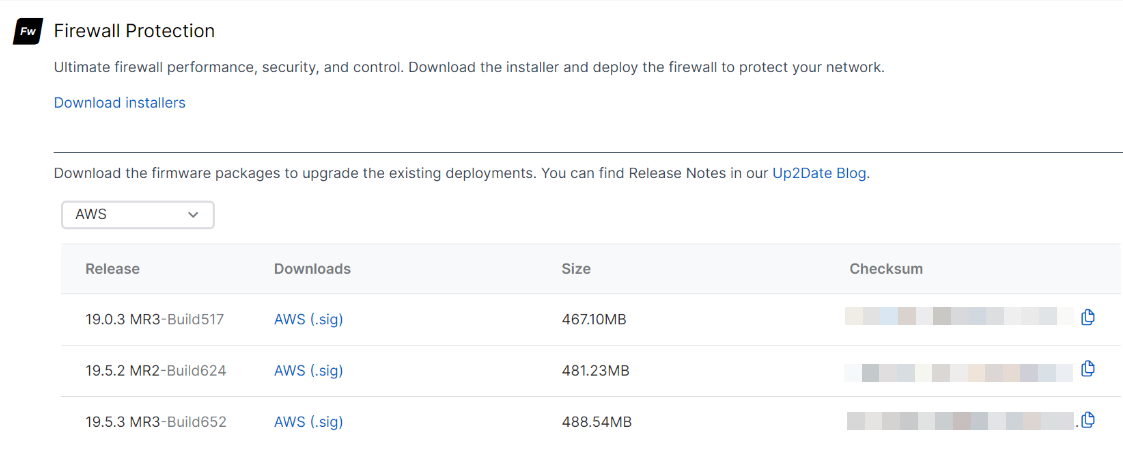The width and height of the screenshot is (1123, 457).
Task: Open the Up2Date Blog link
Action: tap(819, 173)
